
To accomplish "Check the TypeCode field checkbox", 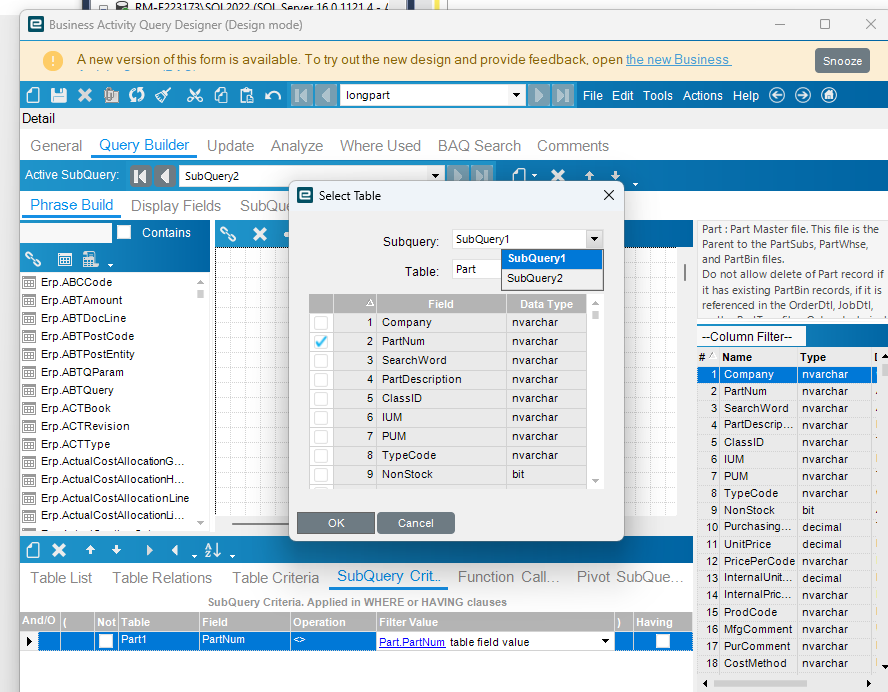I will pyautogui.click(x=321, y=455).
